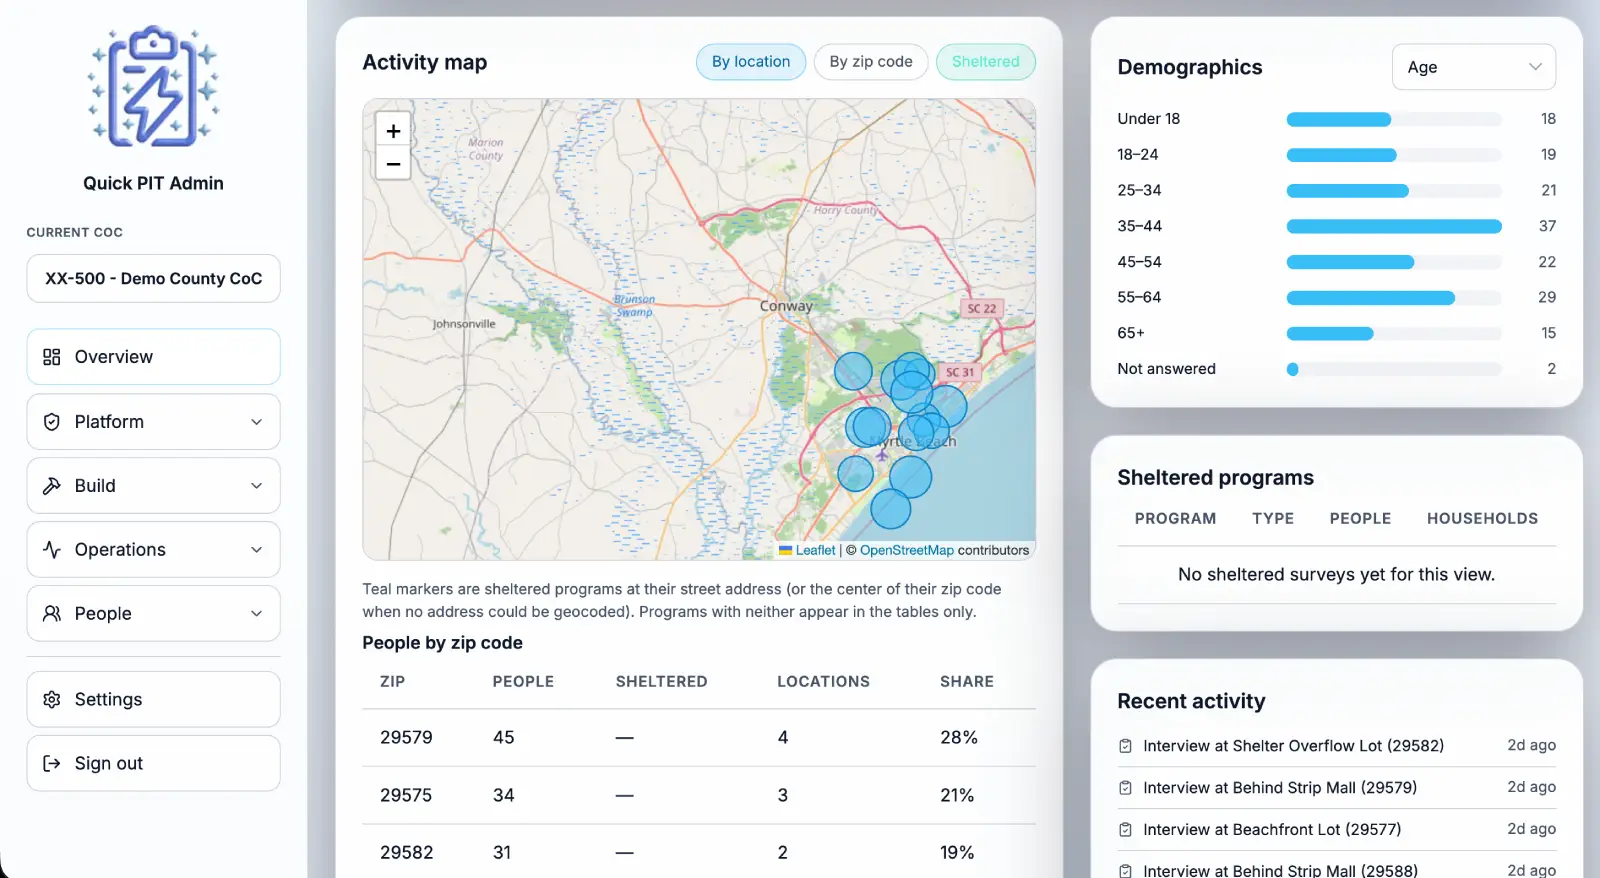Image resolution: width=1600 pixels, height=878 pixels.
Task: Click the Build hammer icon
Action: pos(52,486)
